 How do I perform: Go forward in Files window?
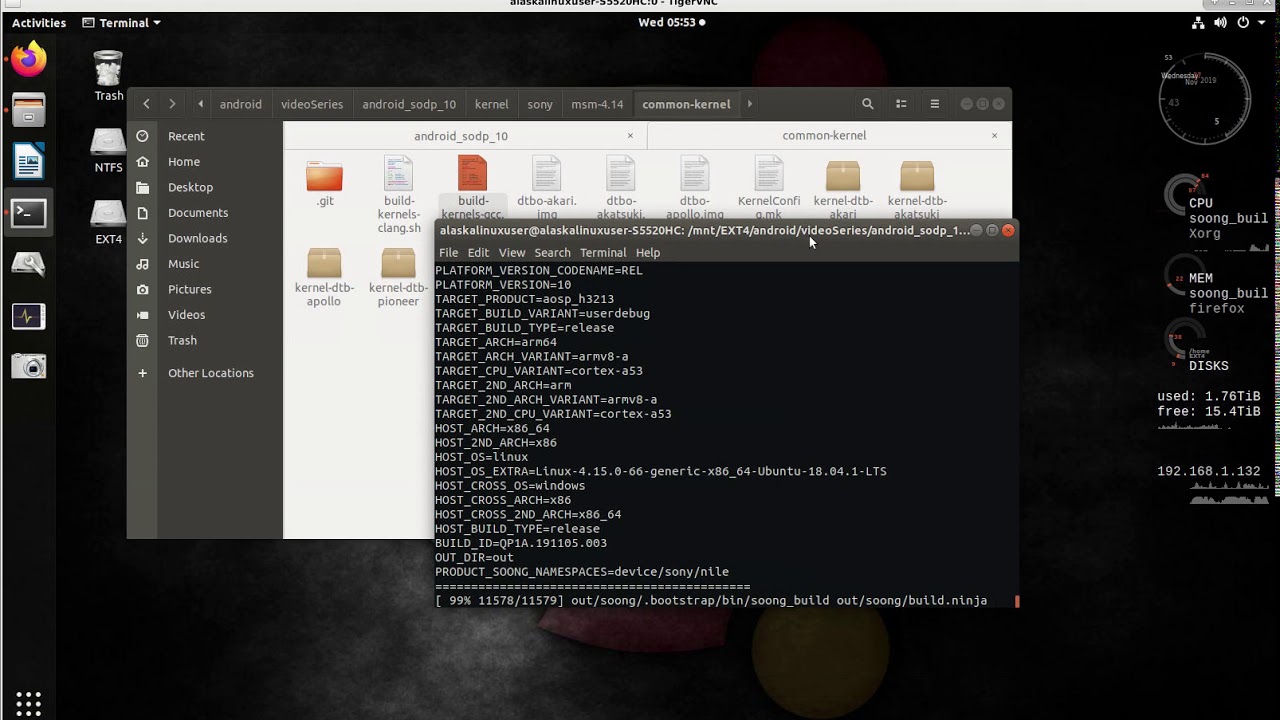pos(172,104)
